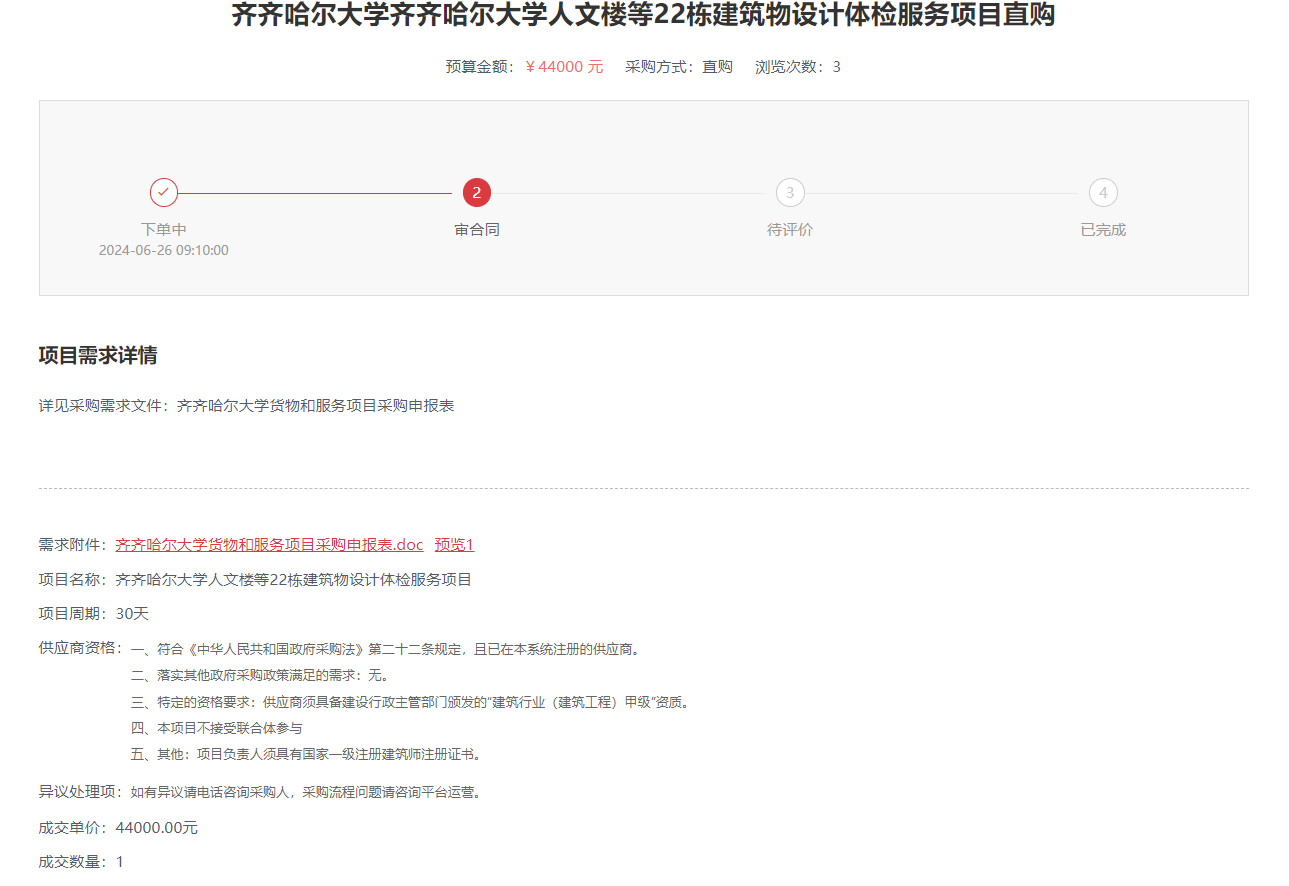Select the 审合同 step label
The image size is (1289, 886).
(477, 230)
